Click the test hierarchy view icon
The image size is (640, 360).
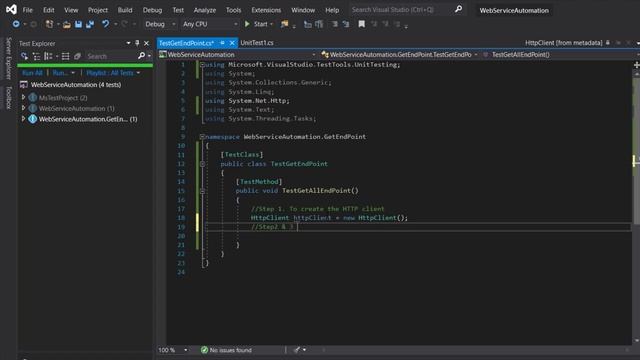[36, 56]
